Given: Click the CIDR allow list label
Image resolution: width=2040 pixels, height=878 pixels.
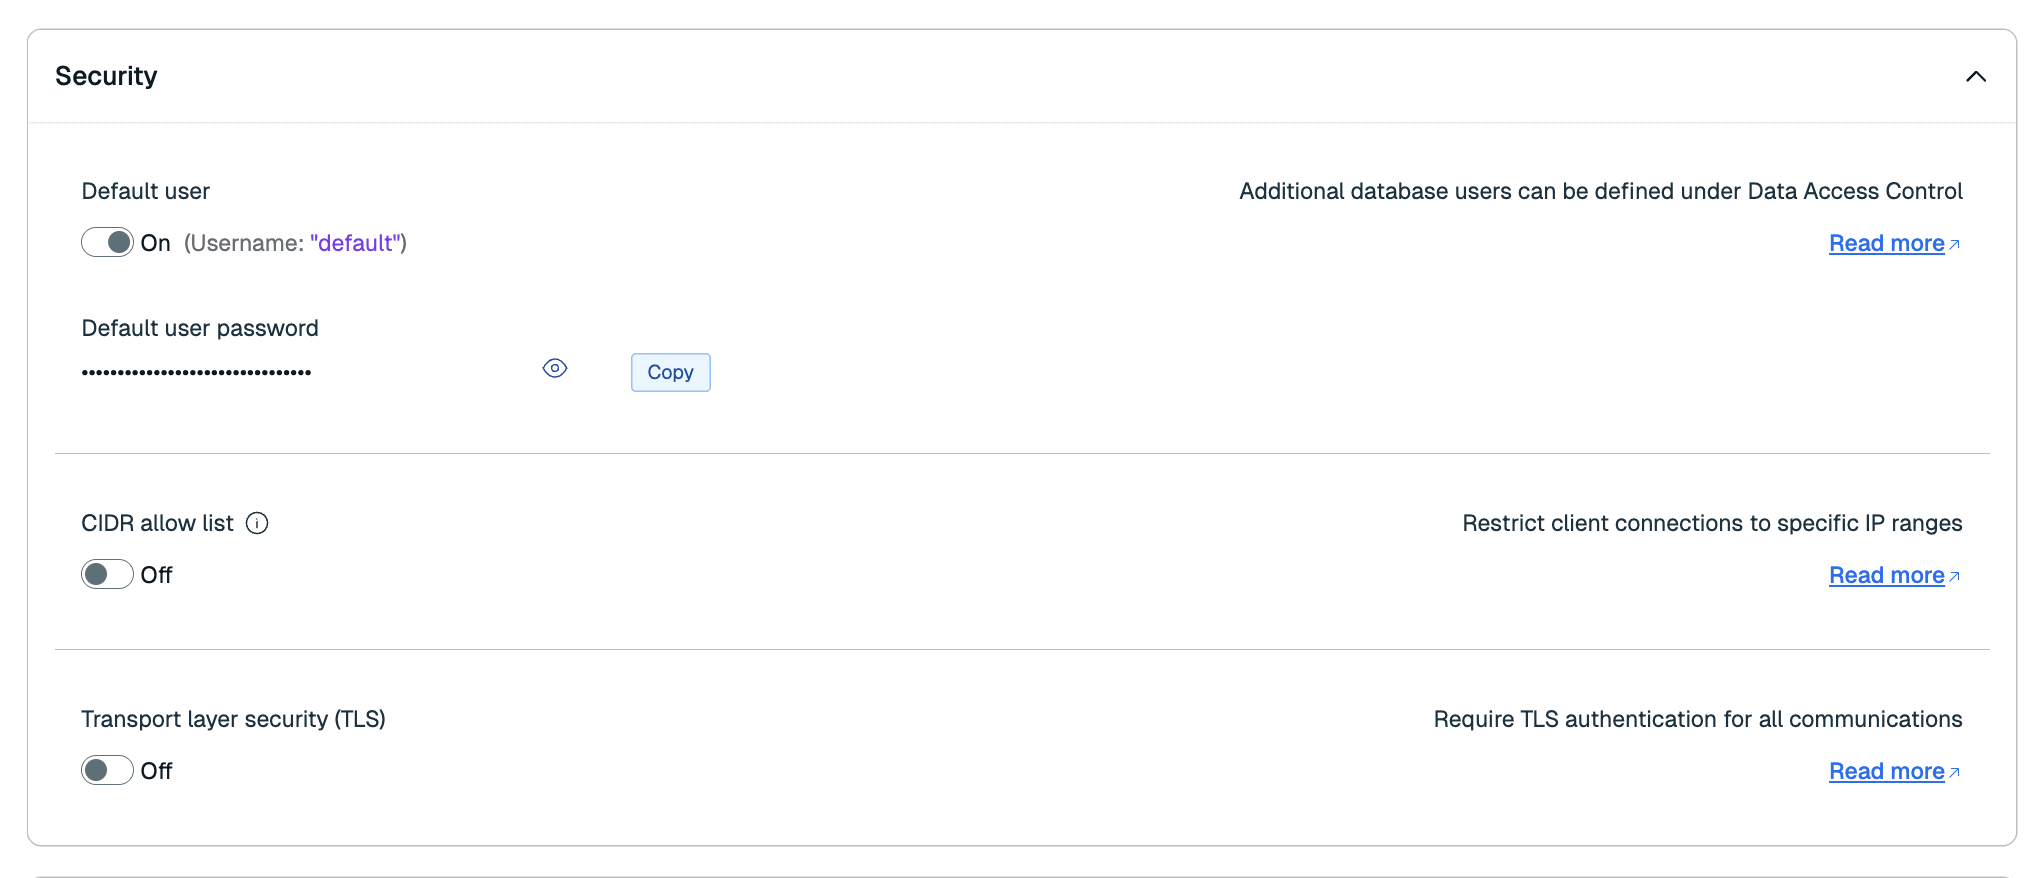Looking at the screenshot, I should 157,524.
